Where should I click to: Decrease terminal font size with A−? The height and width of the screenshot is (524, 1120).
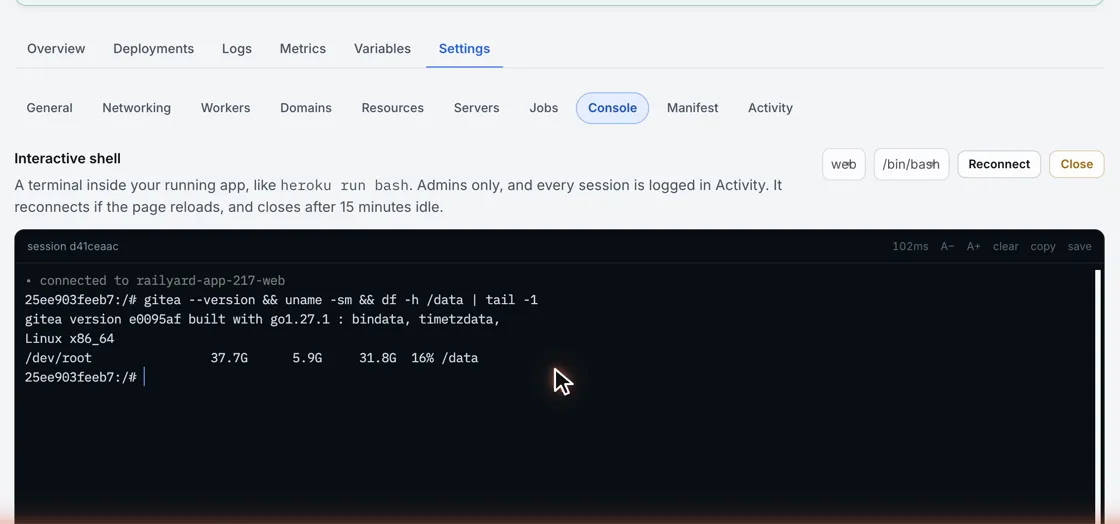[x=947, y=246]
